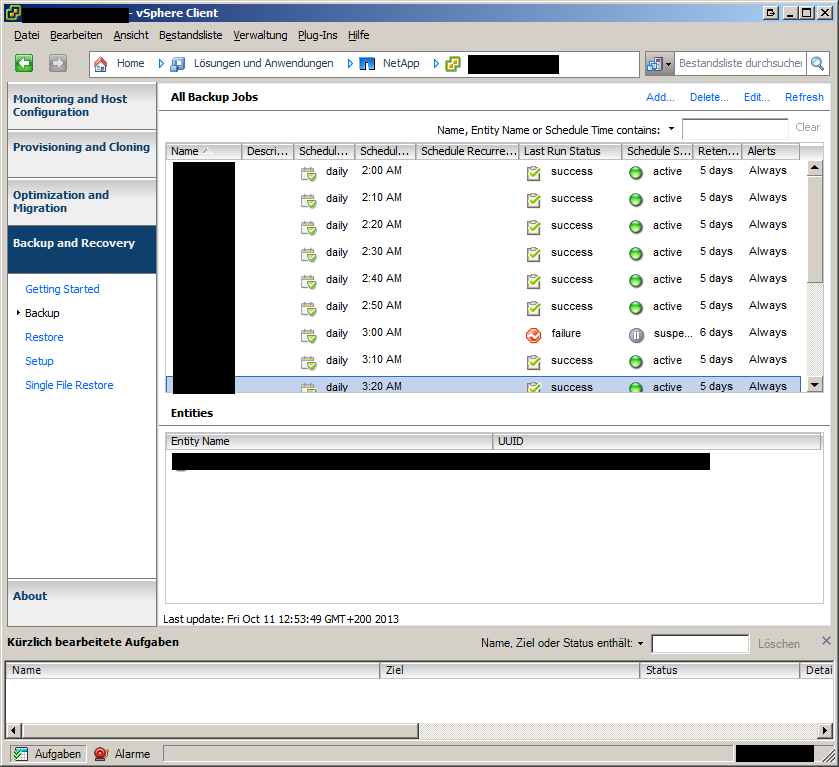Click the Delete... link
The width and height of the screenshot is (839, 767).
pyautogui.click(x=709, y=97)
